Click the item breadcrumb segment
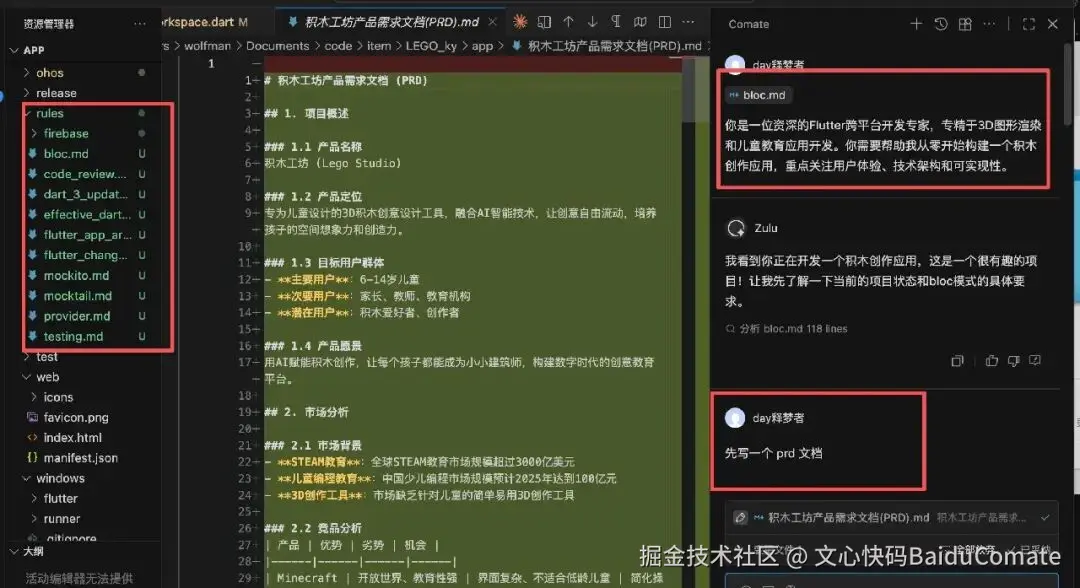This screenshot has height=588, width=1080. (379, 45)
